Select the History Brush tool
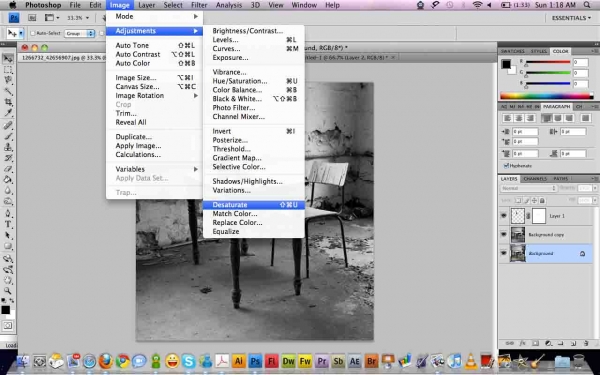 click(x=8, y=158)
